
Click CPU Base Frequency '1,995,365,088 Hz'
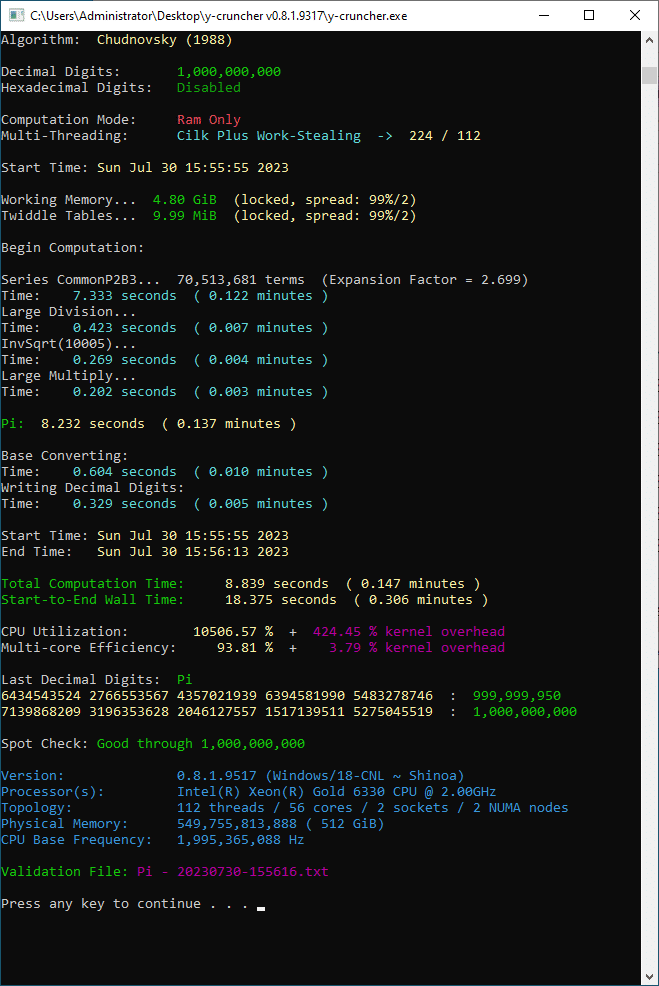pos(240,840)
